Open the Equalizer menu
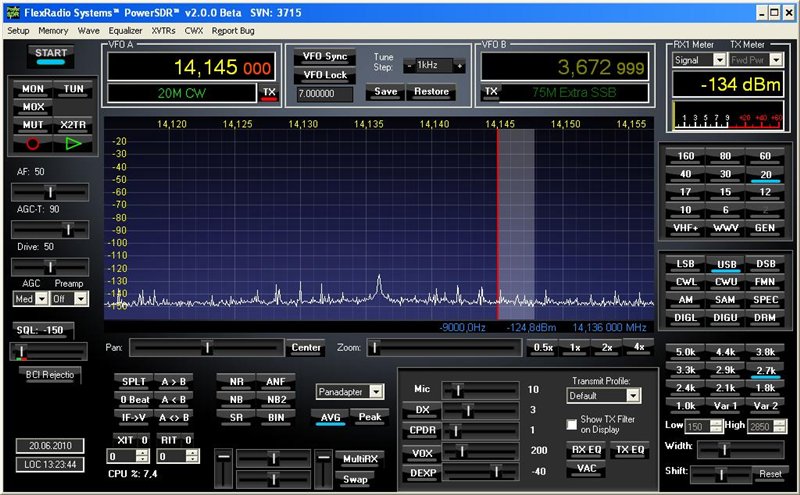This screenshot has width=800, height=495. 126,31
